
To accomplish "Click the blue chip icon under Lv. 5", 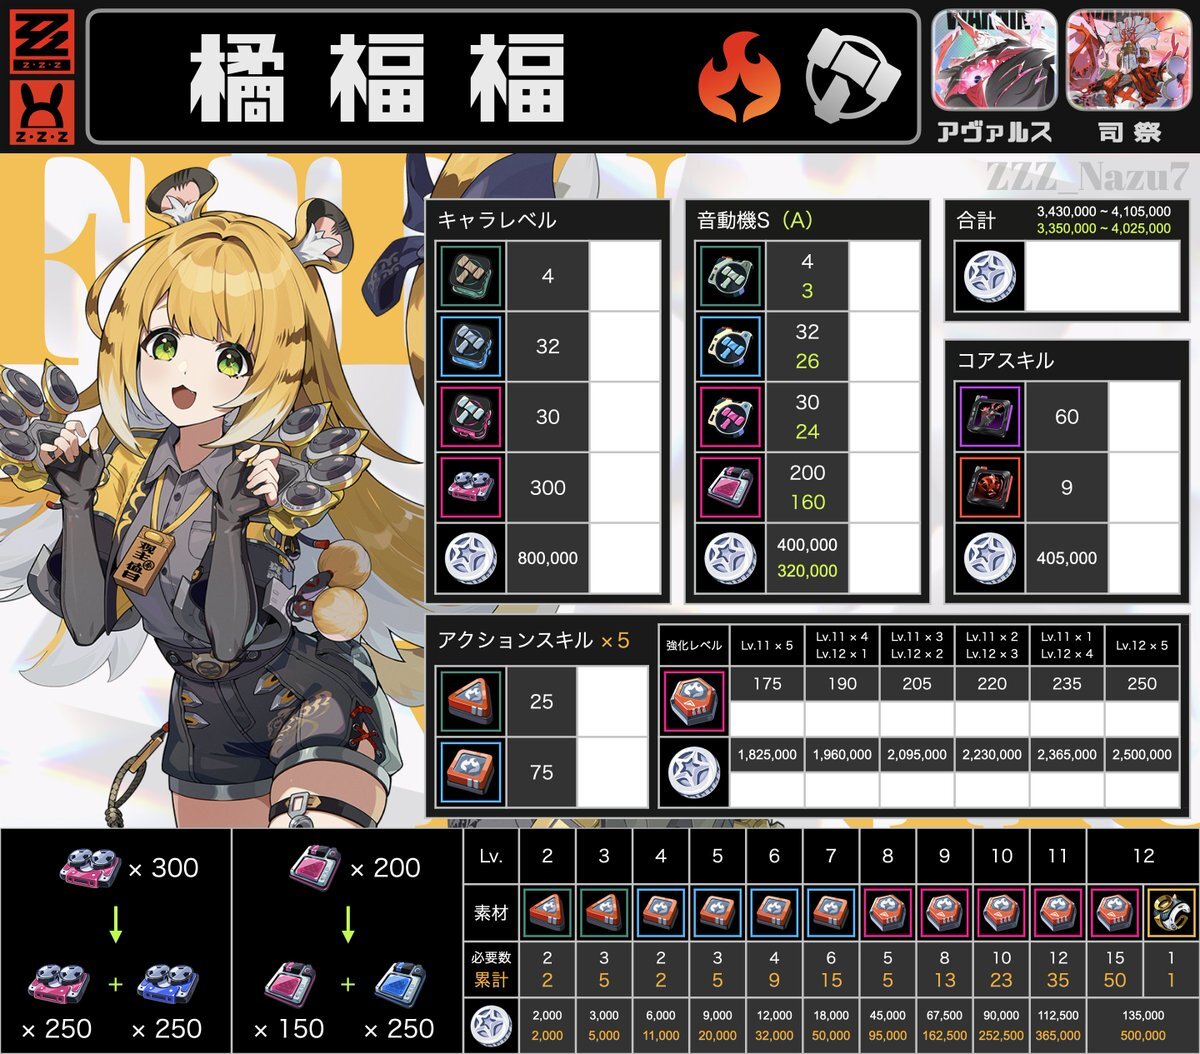I will click(x=717, y=913).
